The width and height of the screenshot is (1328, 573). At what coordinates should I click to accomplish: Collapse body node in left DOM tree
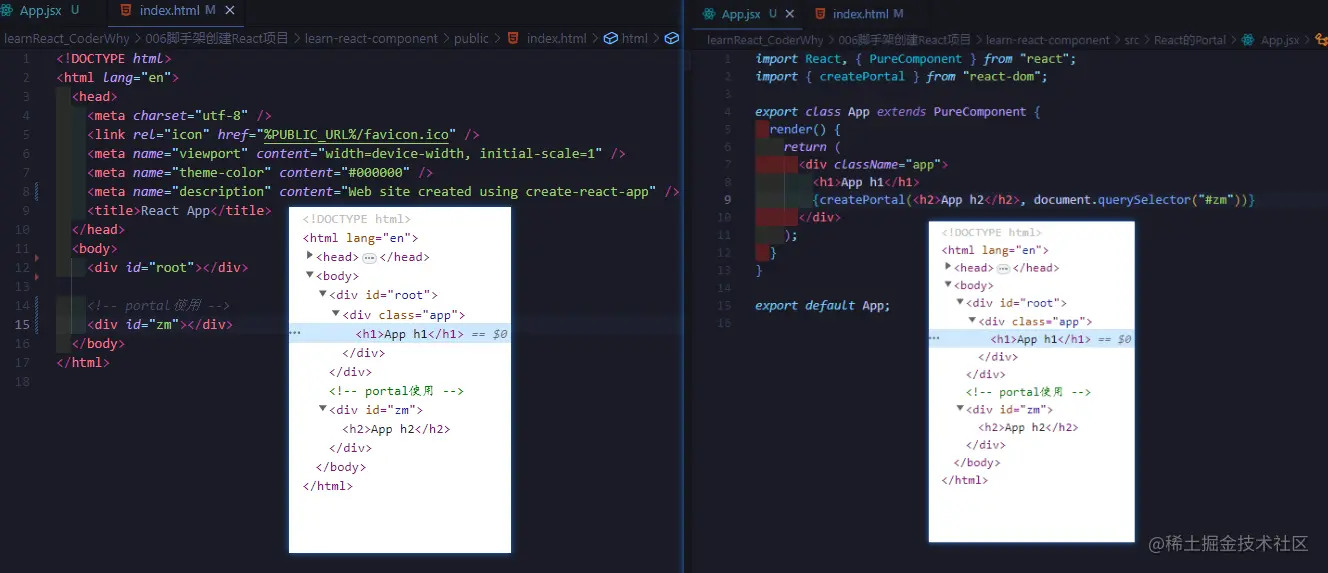pyautogui.click(x=310, y=275)
